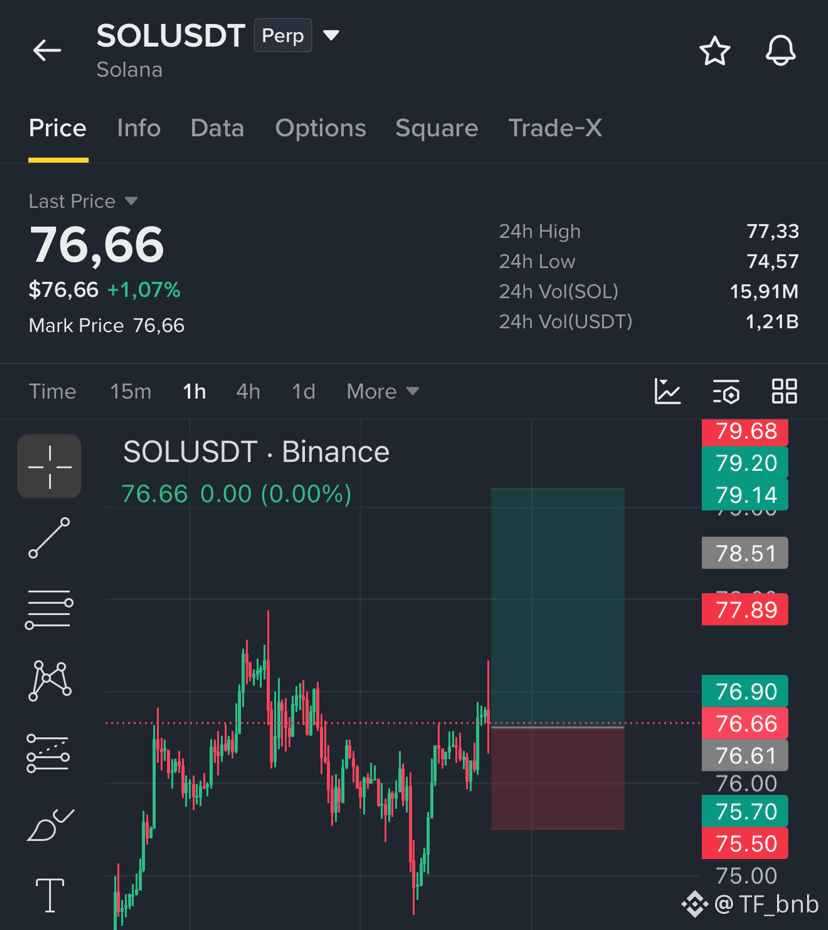Click the +1,07% change percentage
Image resolution: width=828 pixels, height=930 pixels.
(x=144, y=290)
